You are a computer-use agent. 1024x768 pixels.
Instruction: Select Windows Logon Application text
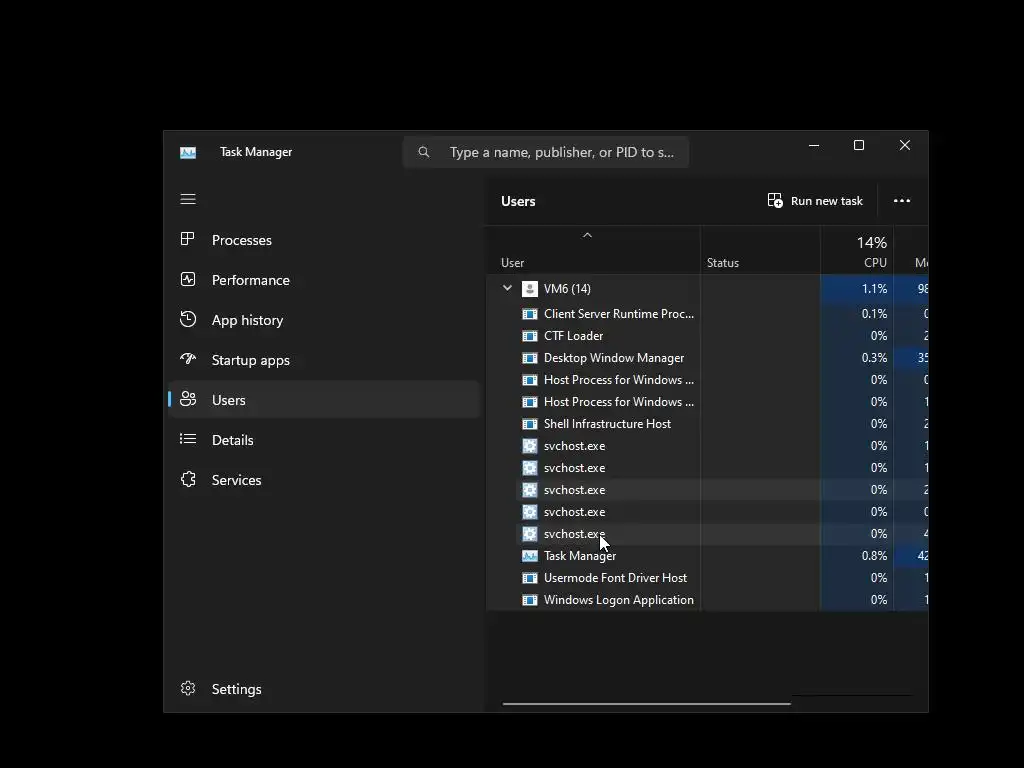point(618,600)
